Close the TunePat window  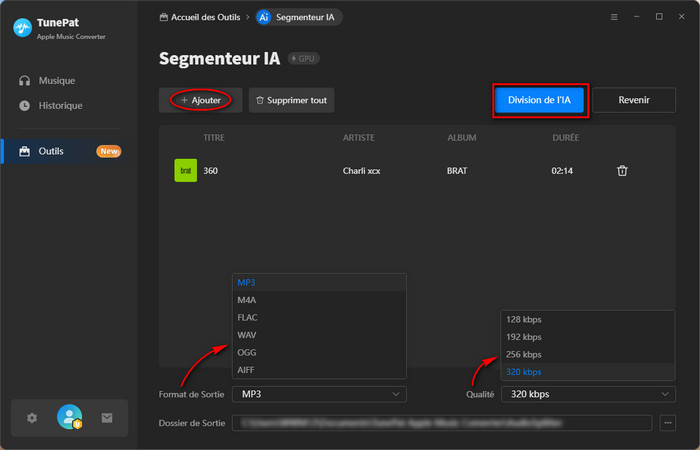pyautogui.click(x=682, y=17)
